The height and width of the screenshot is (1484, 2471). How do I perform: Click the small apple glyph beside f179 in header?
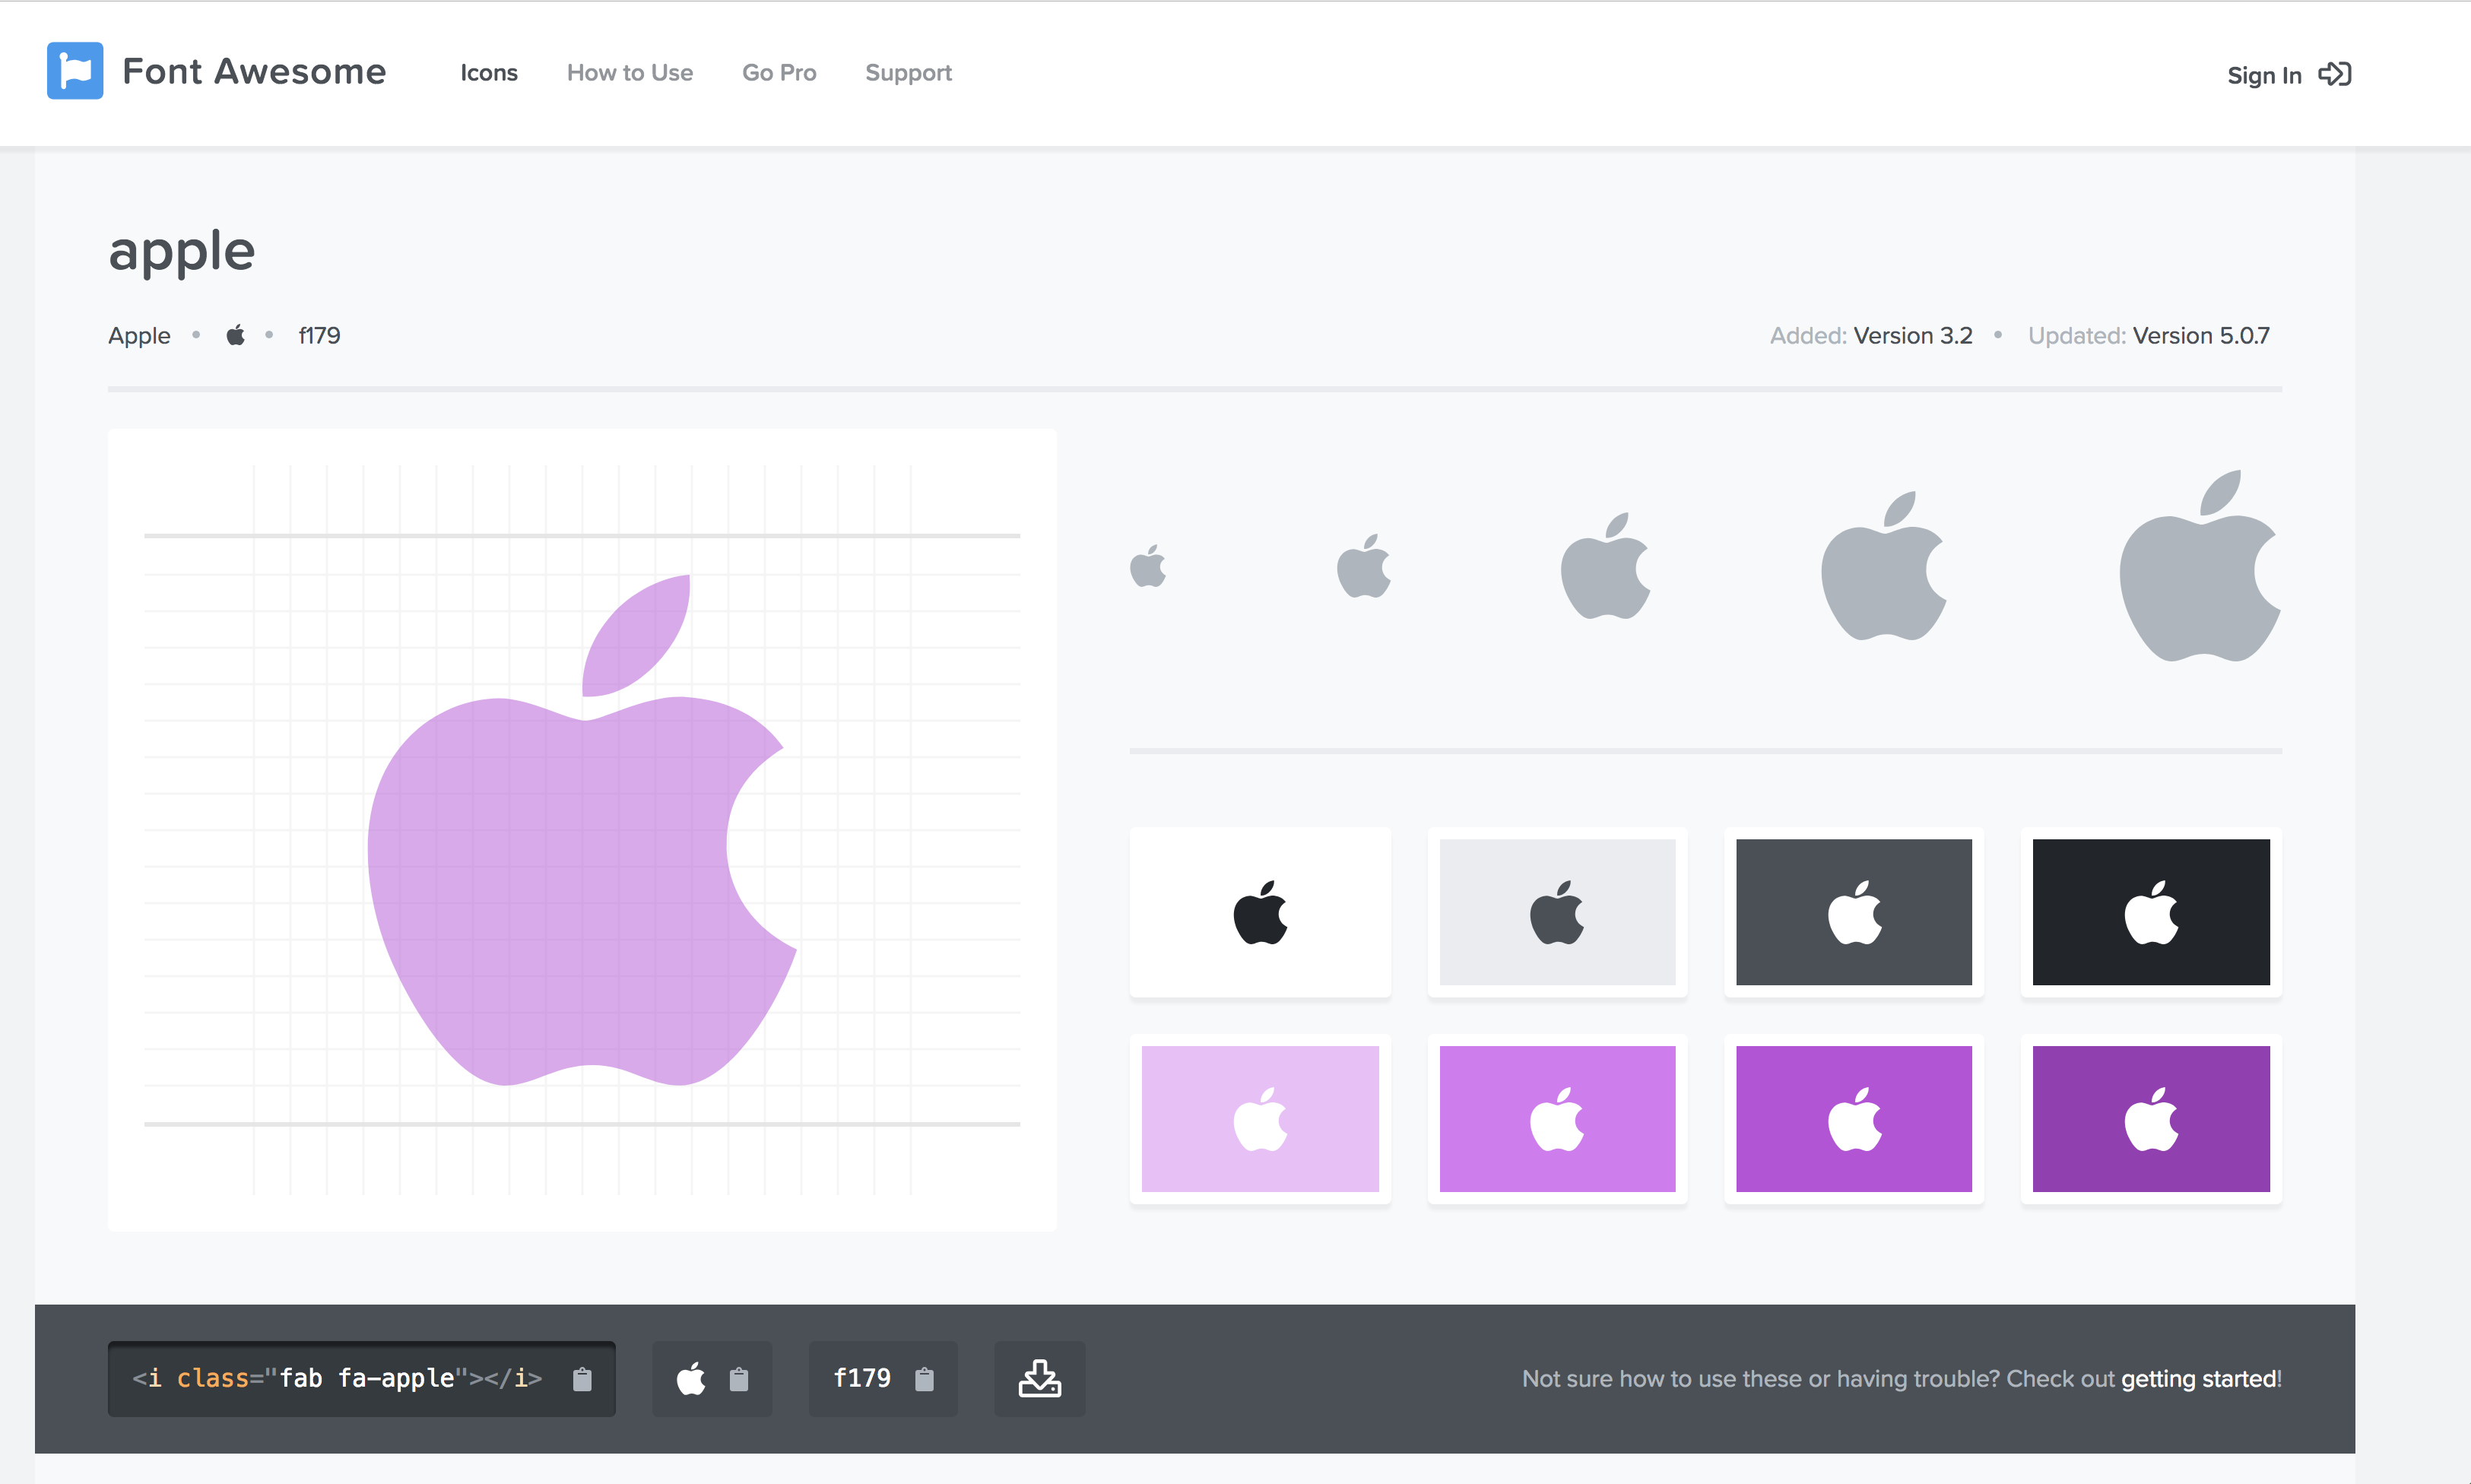click(235, 335)
